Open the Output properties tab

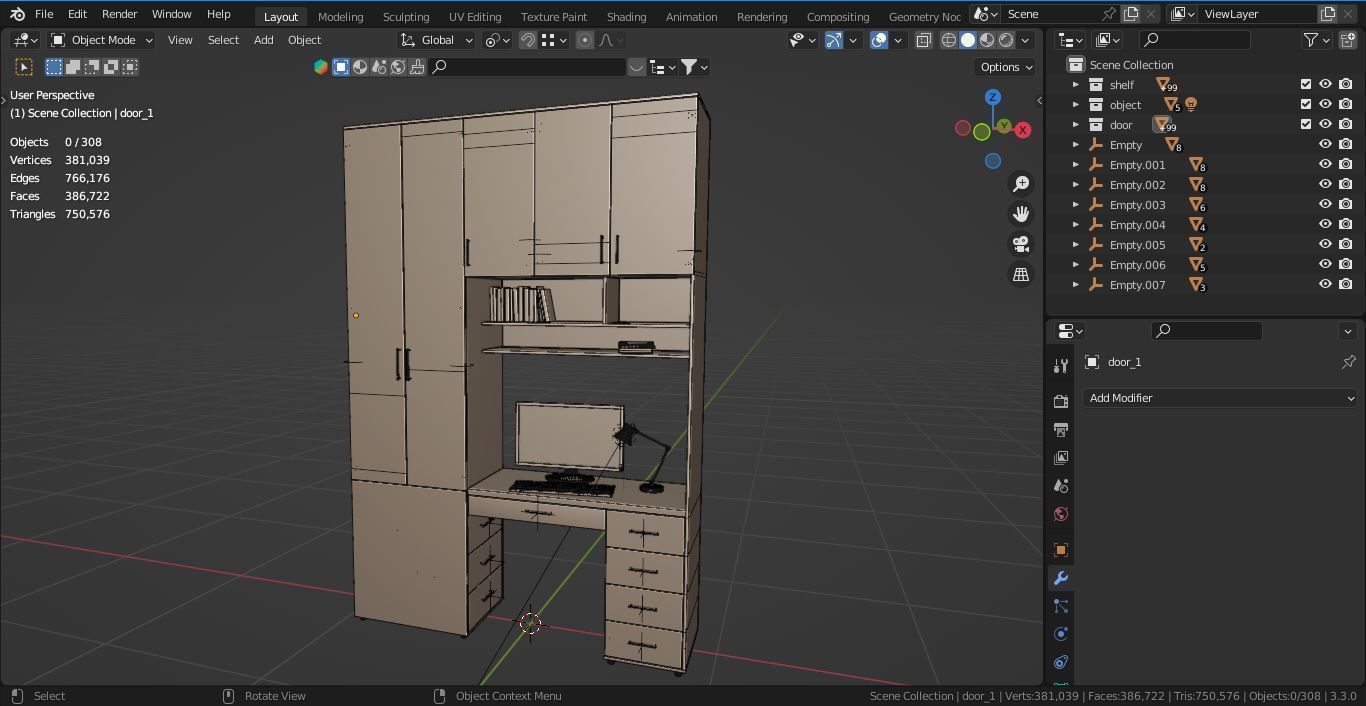[x=1061, y=429]
